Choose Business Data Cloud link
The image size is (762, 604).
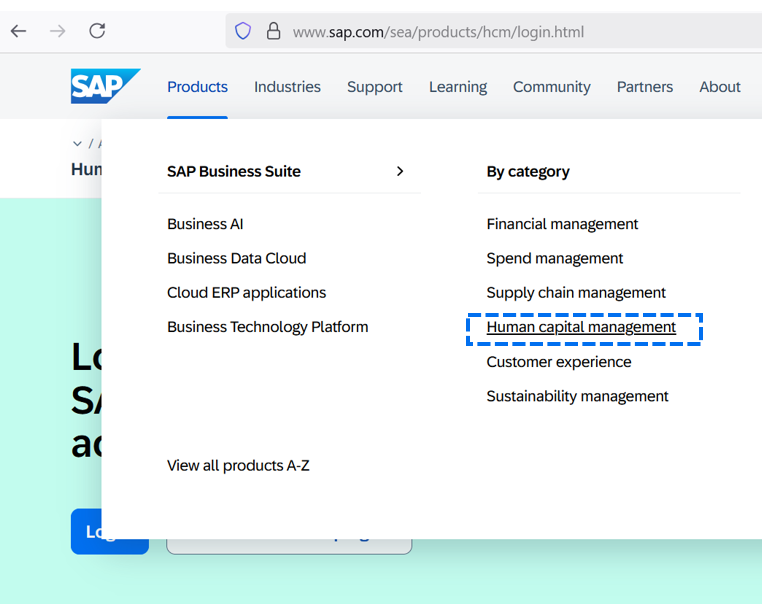click(x=236, y=258)
